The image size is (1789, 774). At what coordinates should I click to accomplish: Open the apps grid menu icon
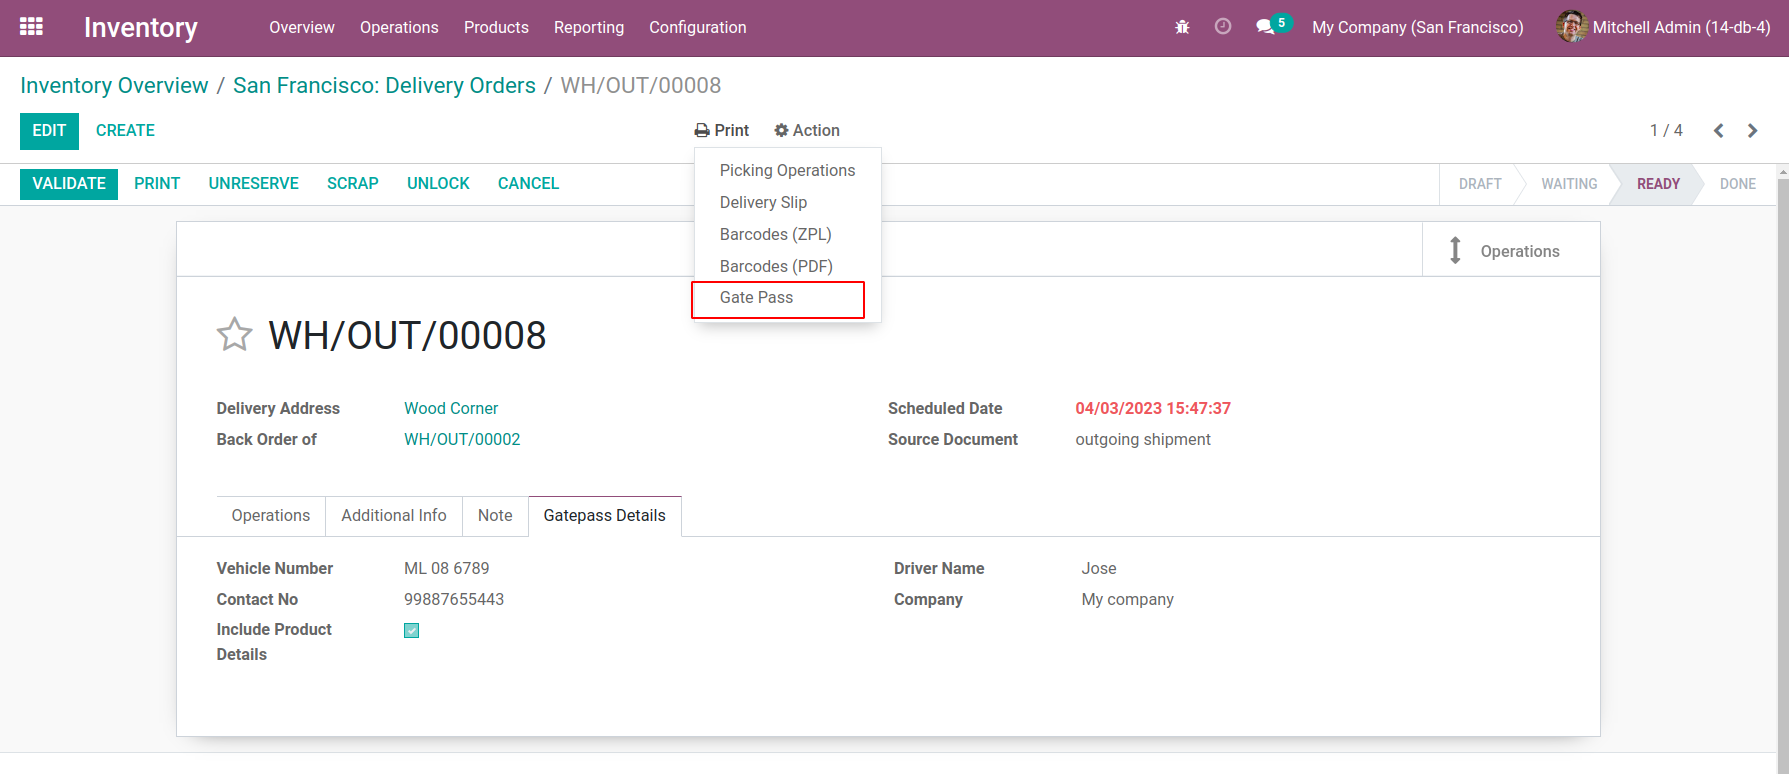31,27
